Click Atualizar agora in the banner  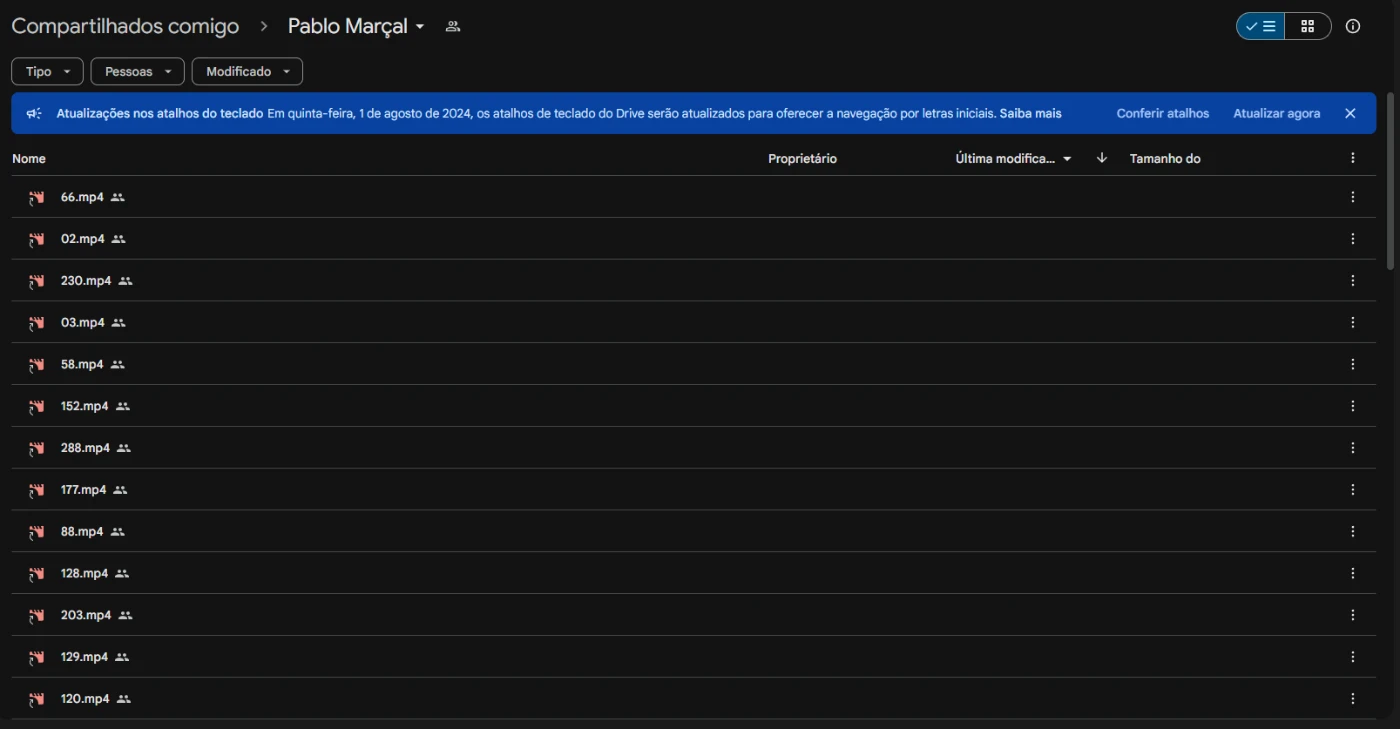1276,114
